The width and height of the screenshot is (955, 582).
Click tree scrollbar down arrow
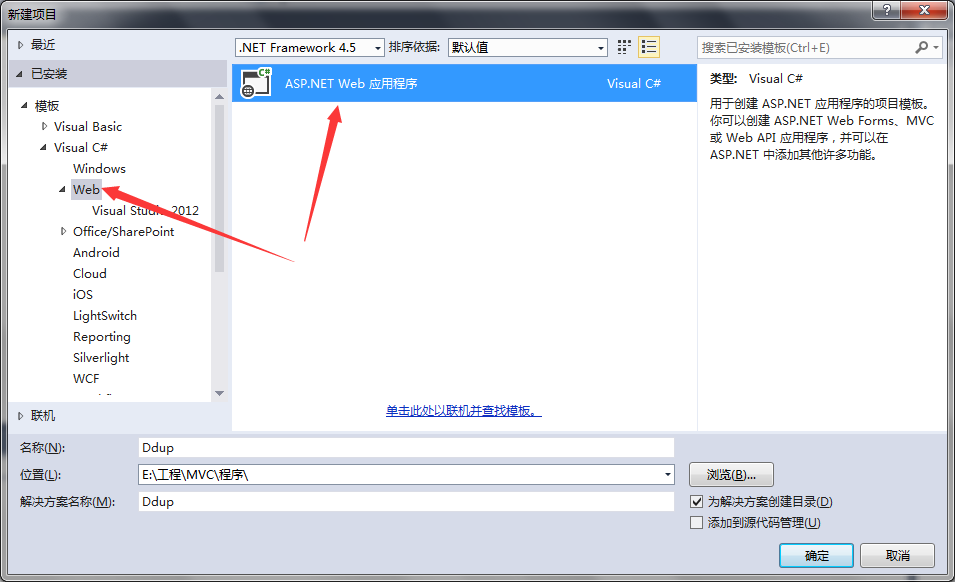click(x=219, y=393)
